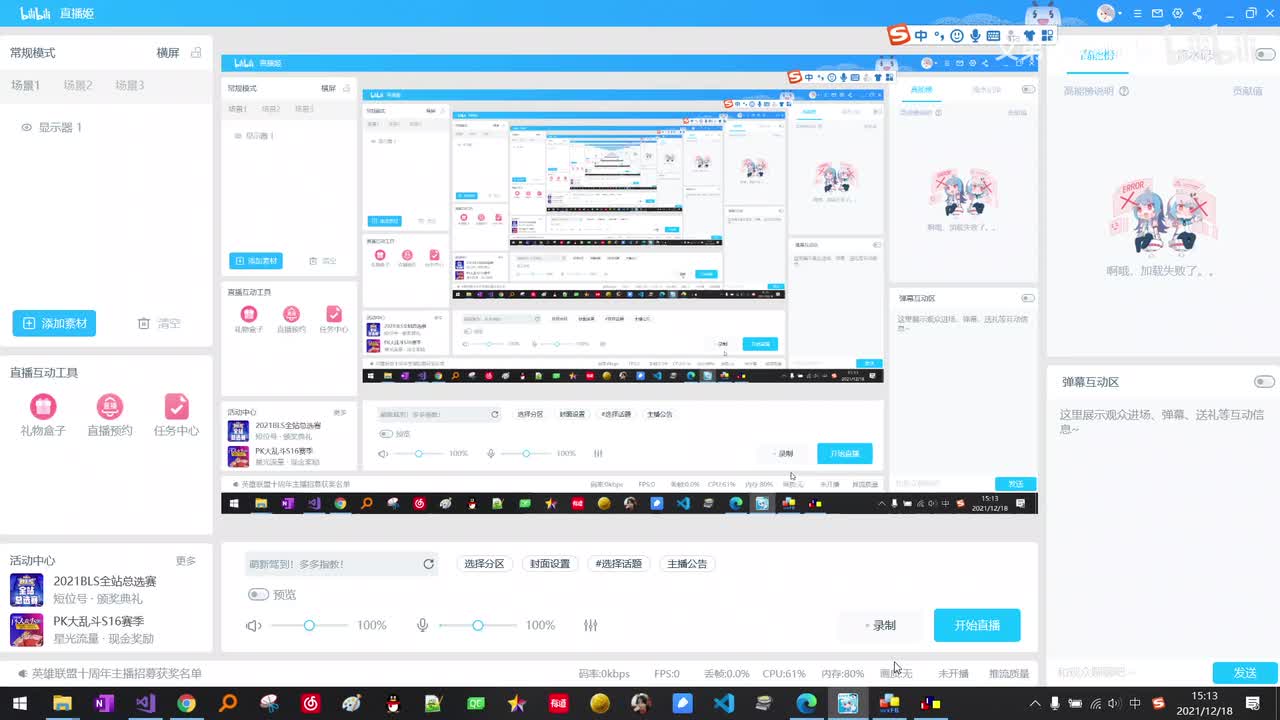Open the 封面设置 cover settings button
Screen dimensions: 1280x720
(550, 564)
